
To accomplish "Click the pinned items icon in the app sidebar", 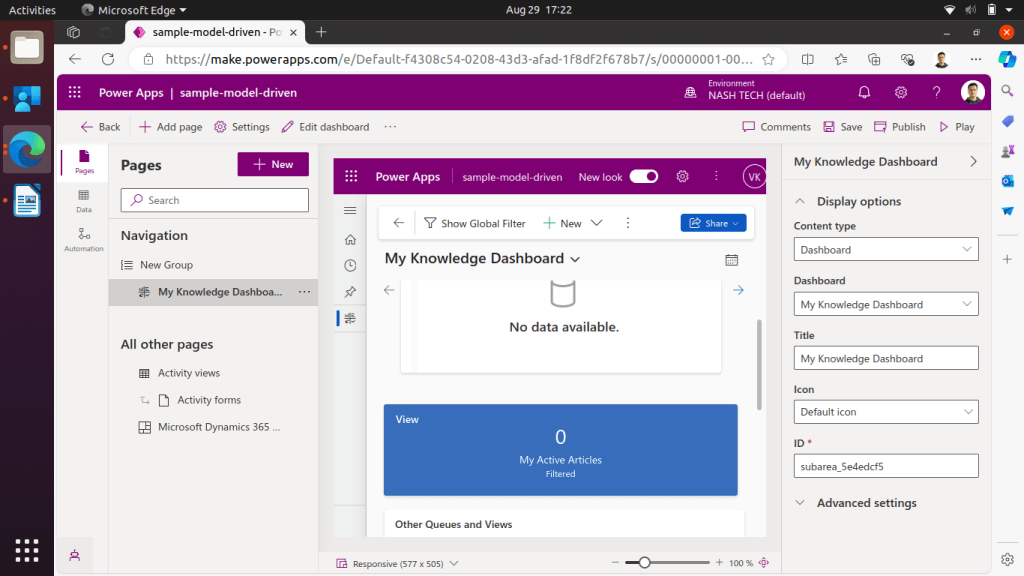I will click(349, 292).
